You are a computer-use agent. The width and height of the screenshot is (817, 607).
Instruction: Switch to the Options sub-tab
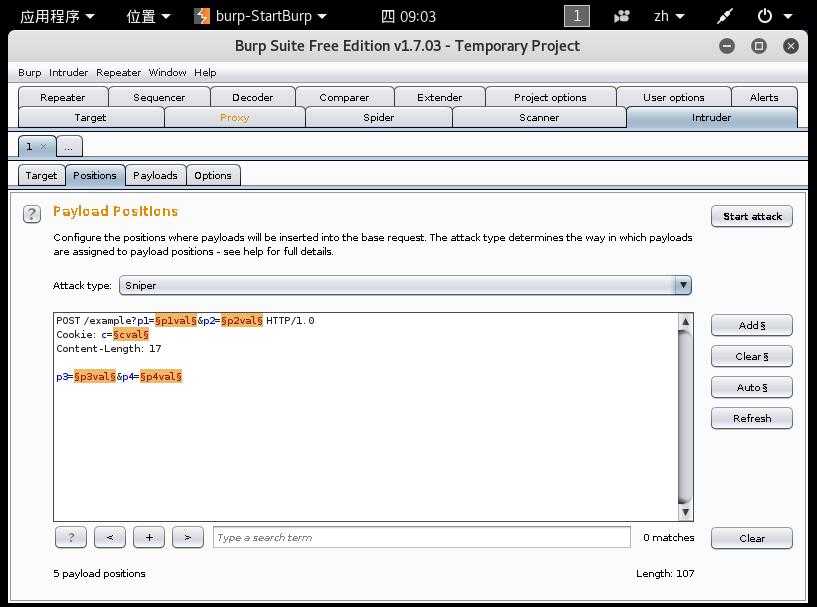pos(213,176)
